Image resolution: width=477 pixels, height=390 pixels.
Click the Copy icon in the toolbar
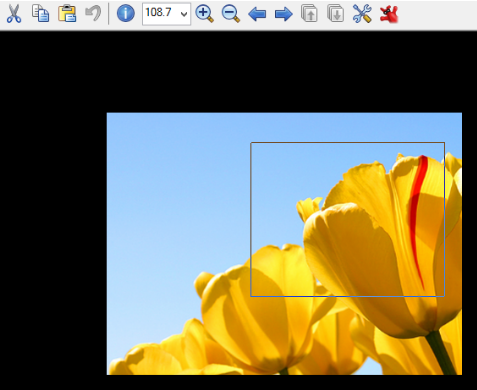point(40,14)
